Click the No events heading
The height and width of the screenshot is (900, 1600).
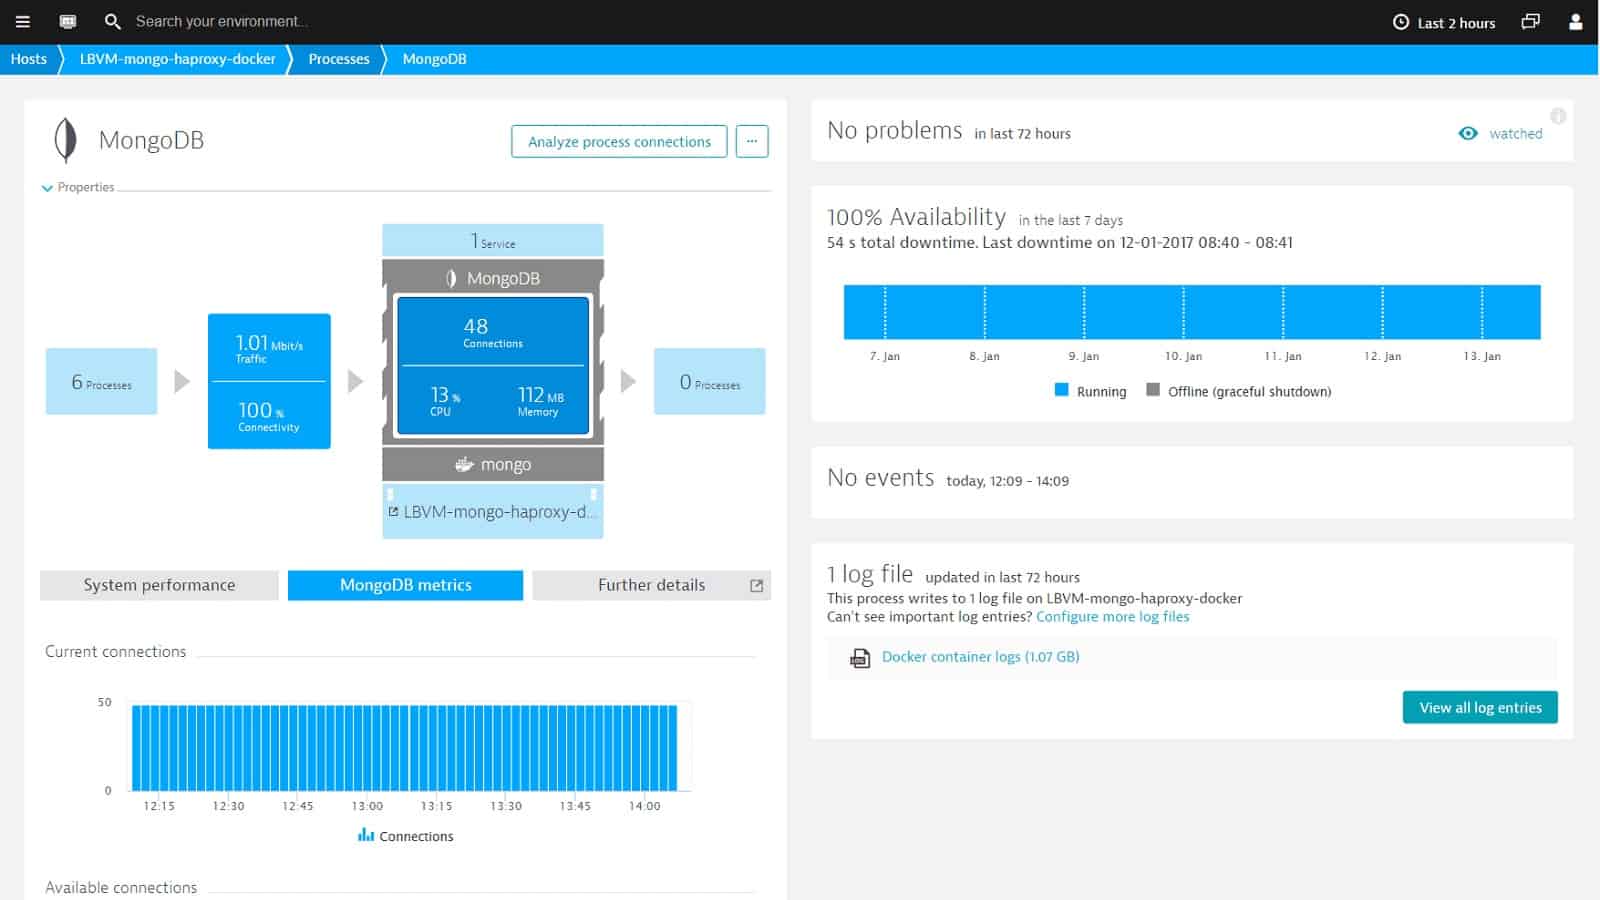[x=880, y=478]
